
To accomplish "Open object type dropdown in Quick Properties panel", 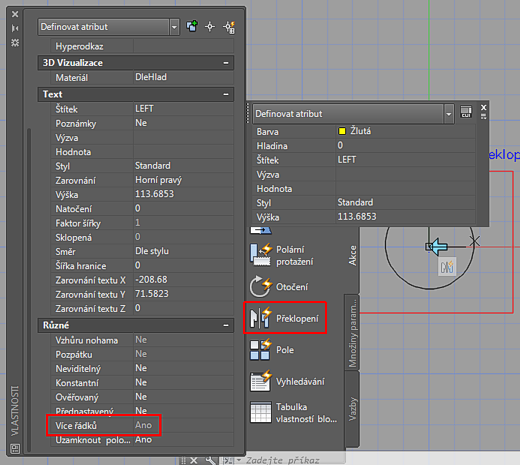I will [x=449, y=114].
